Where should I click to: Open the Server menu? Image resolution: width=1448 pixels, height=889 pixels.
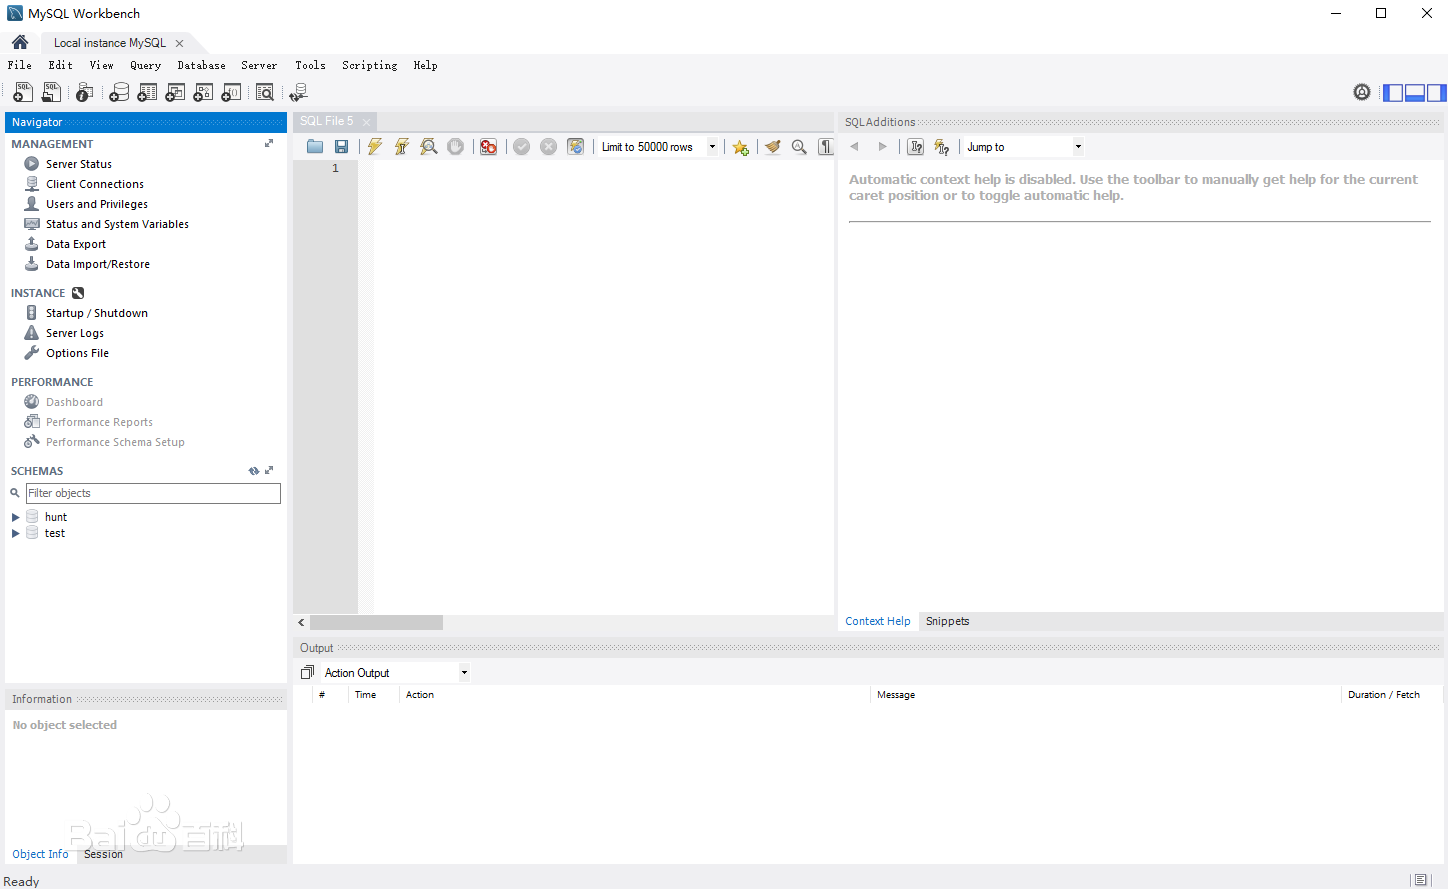tap(259, 65)
